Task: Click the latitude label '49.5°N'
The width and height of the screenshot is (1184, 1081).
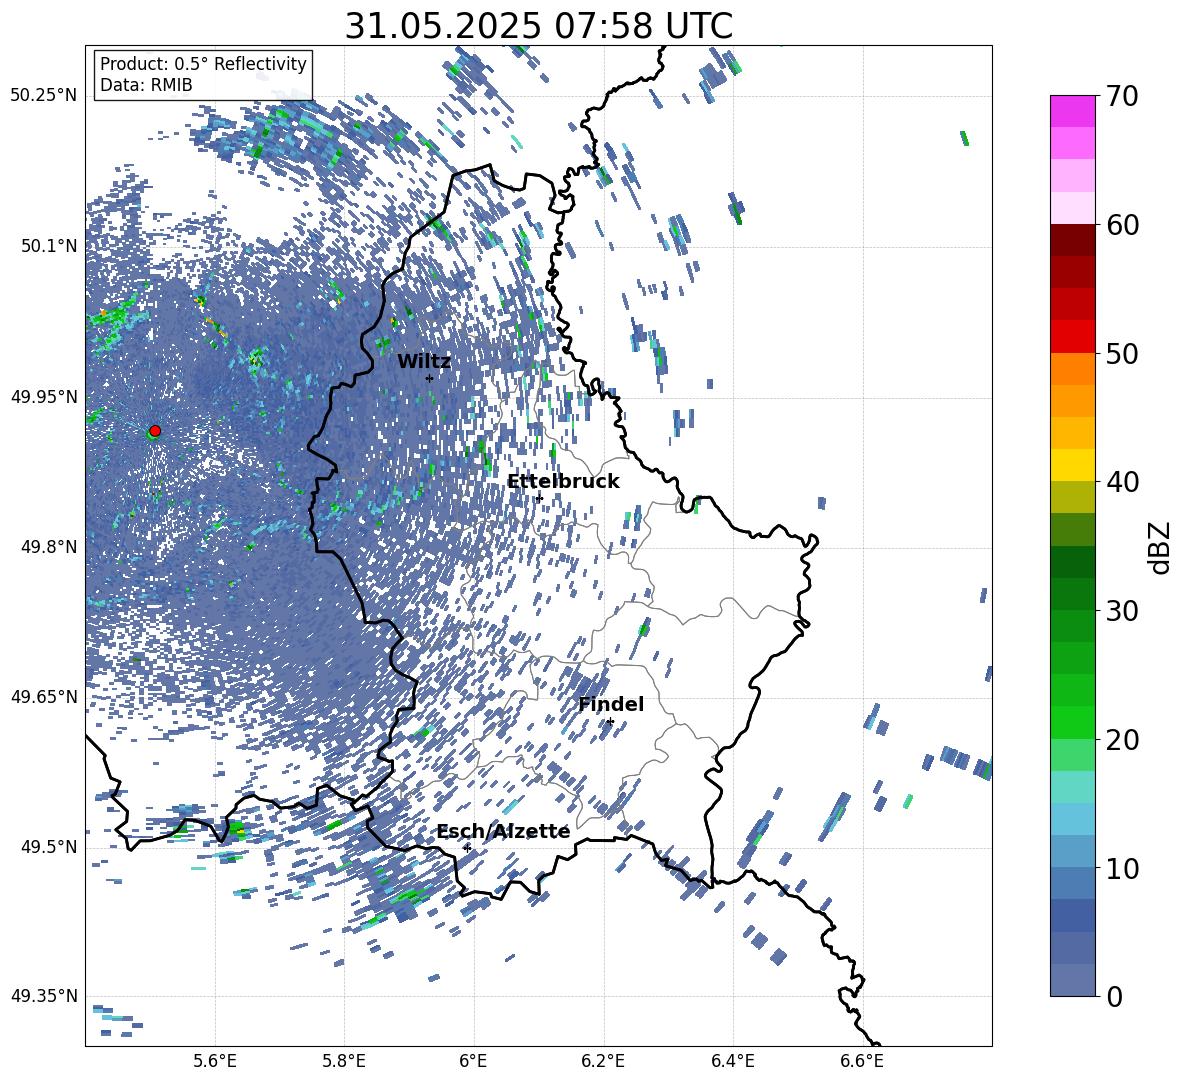Action: pos(48,847)
